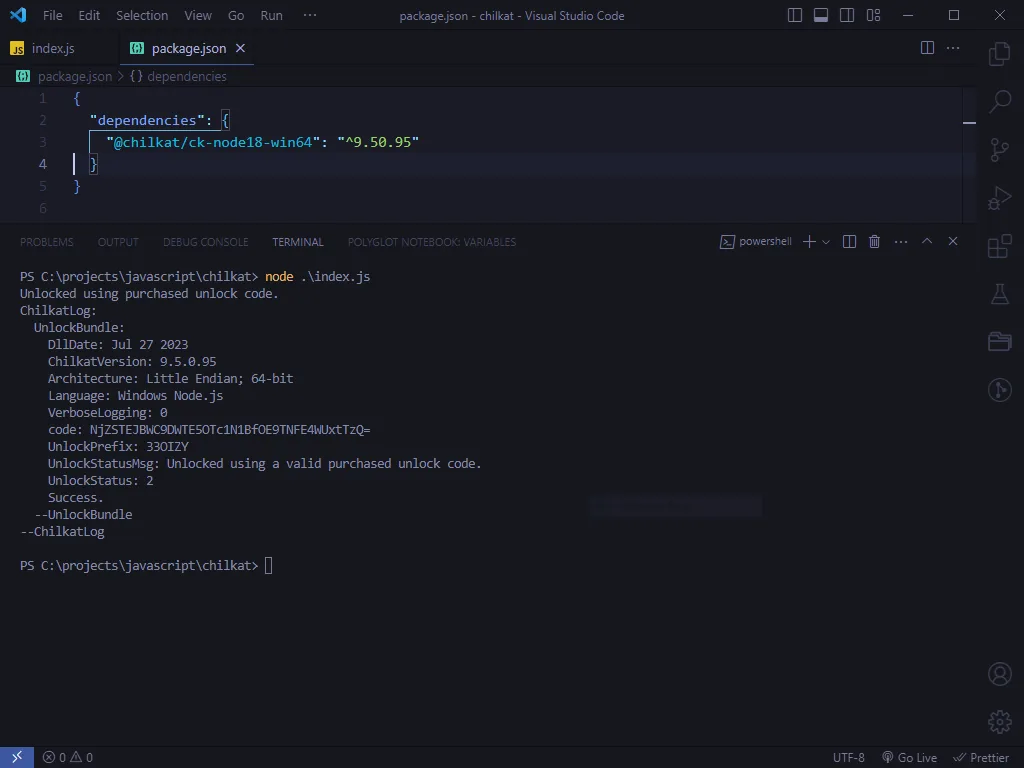
Task: Click the "^9.50.95" version string
Action: click(378, 142)
